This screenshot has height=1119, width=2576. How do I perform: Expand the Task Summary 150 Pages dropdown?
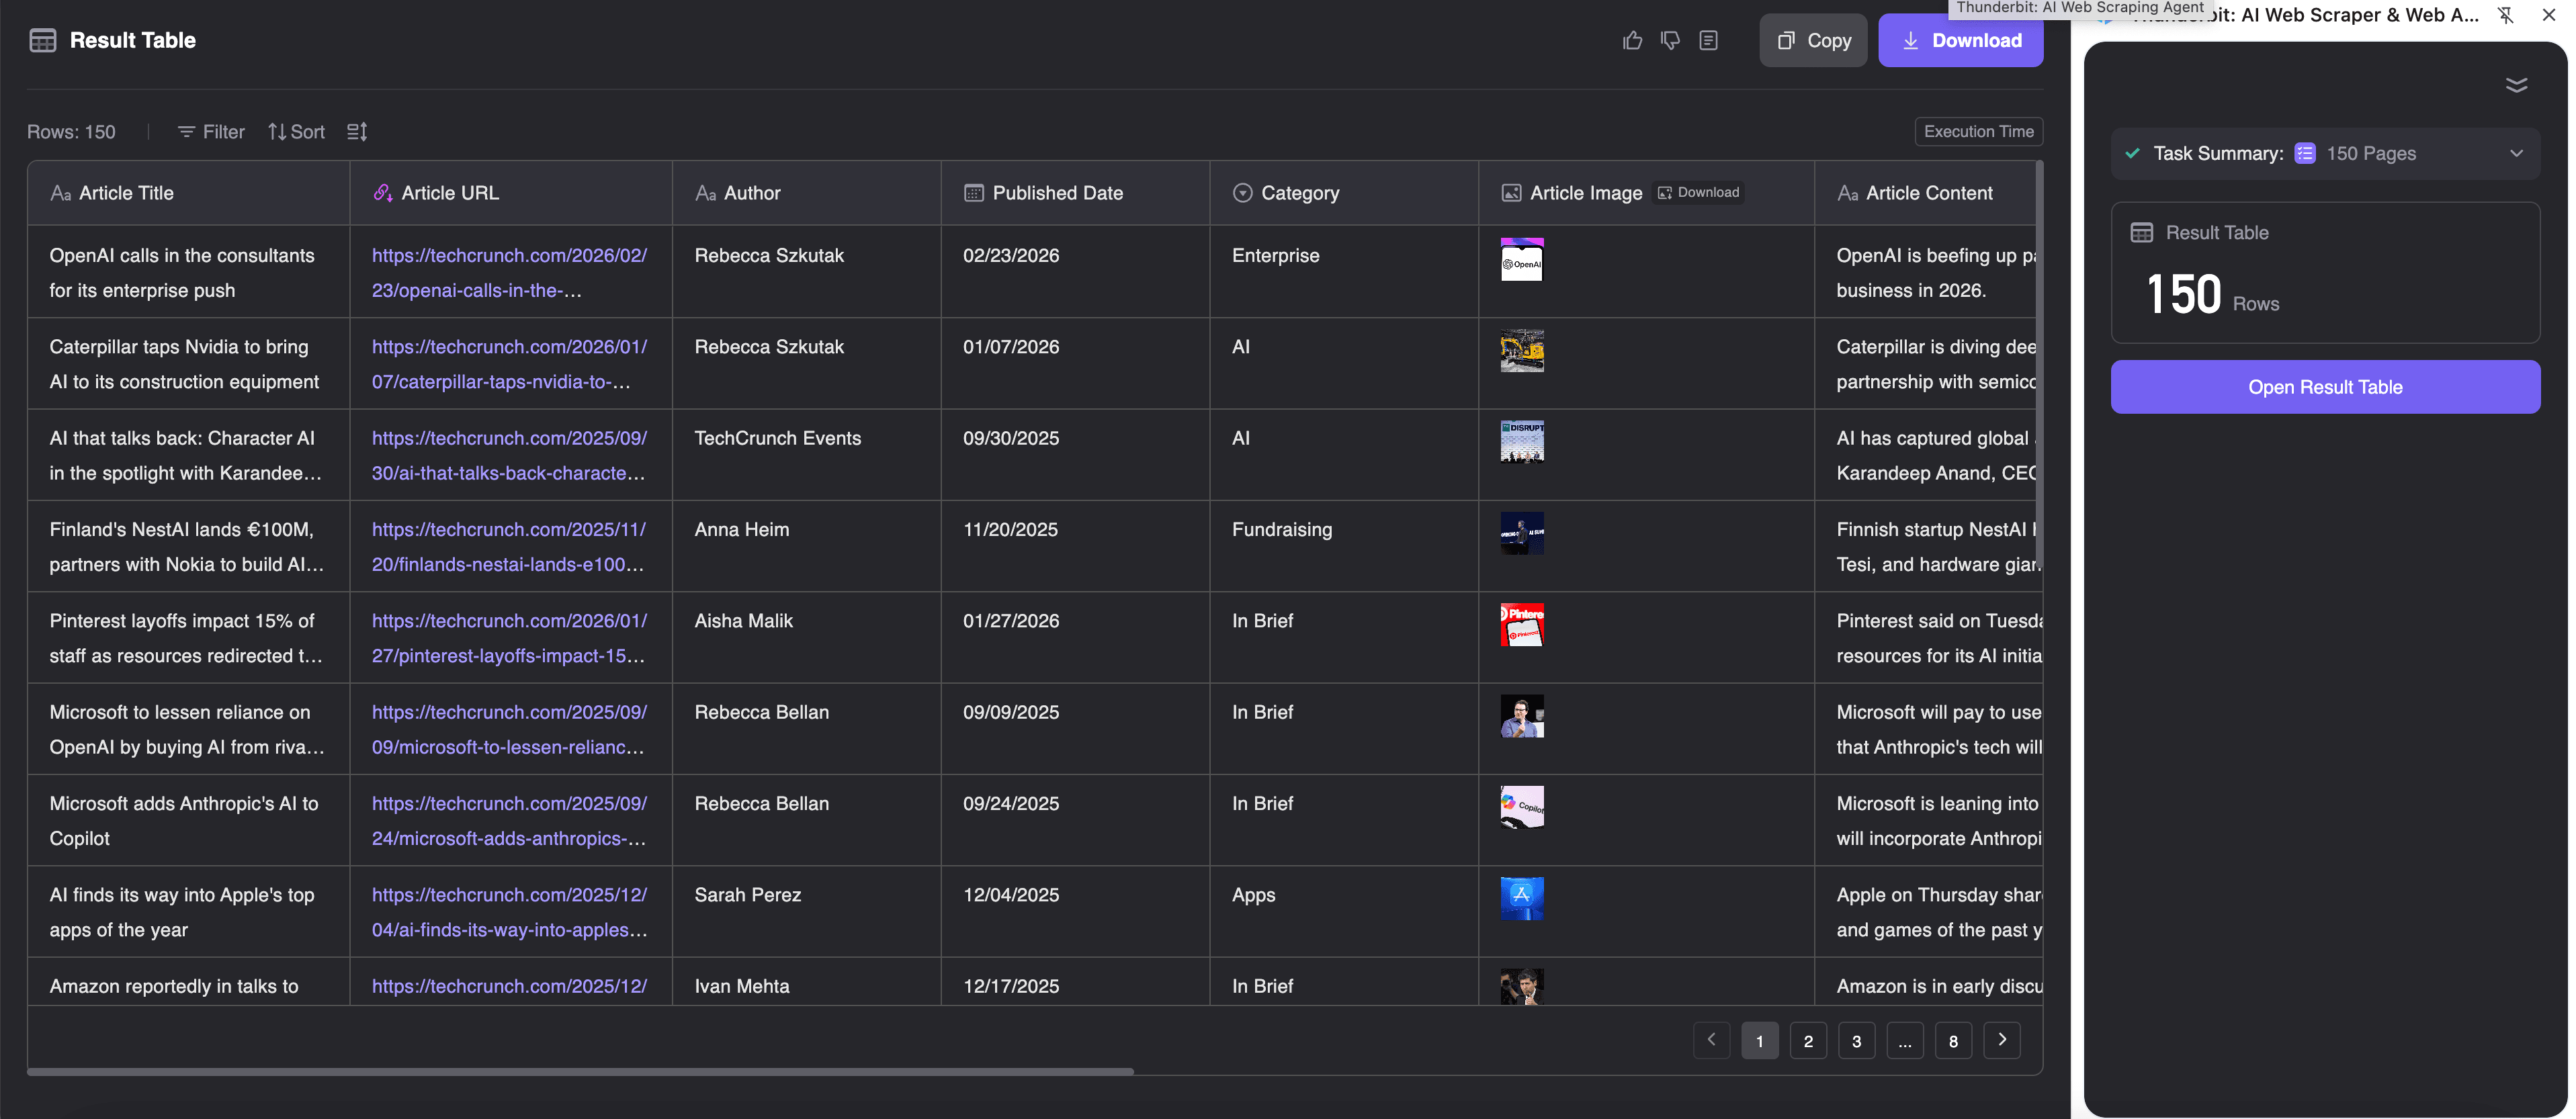coord(2517,153)
